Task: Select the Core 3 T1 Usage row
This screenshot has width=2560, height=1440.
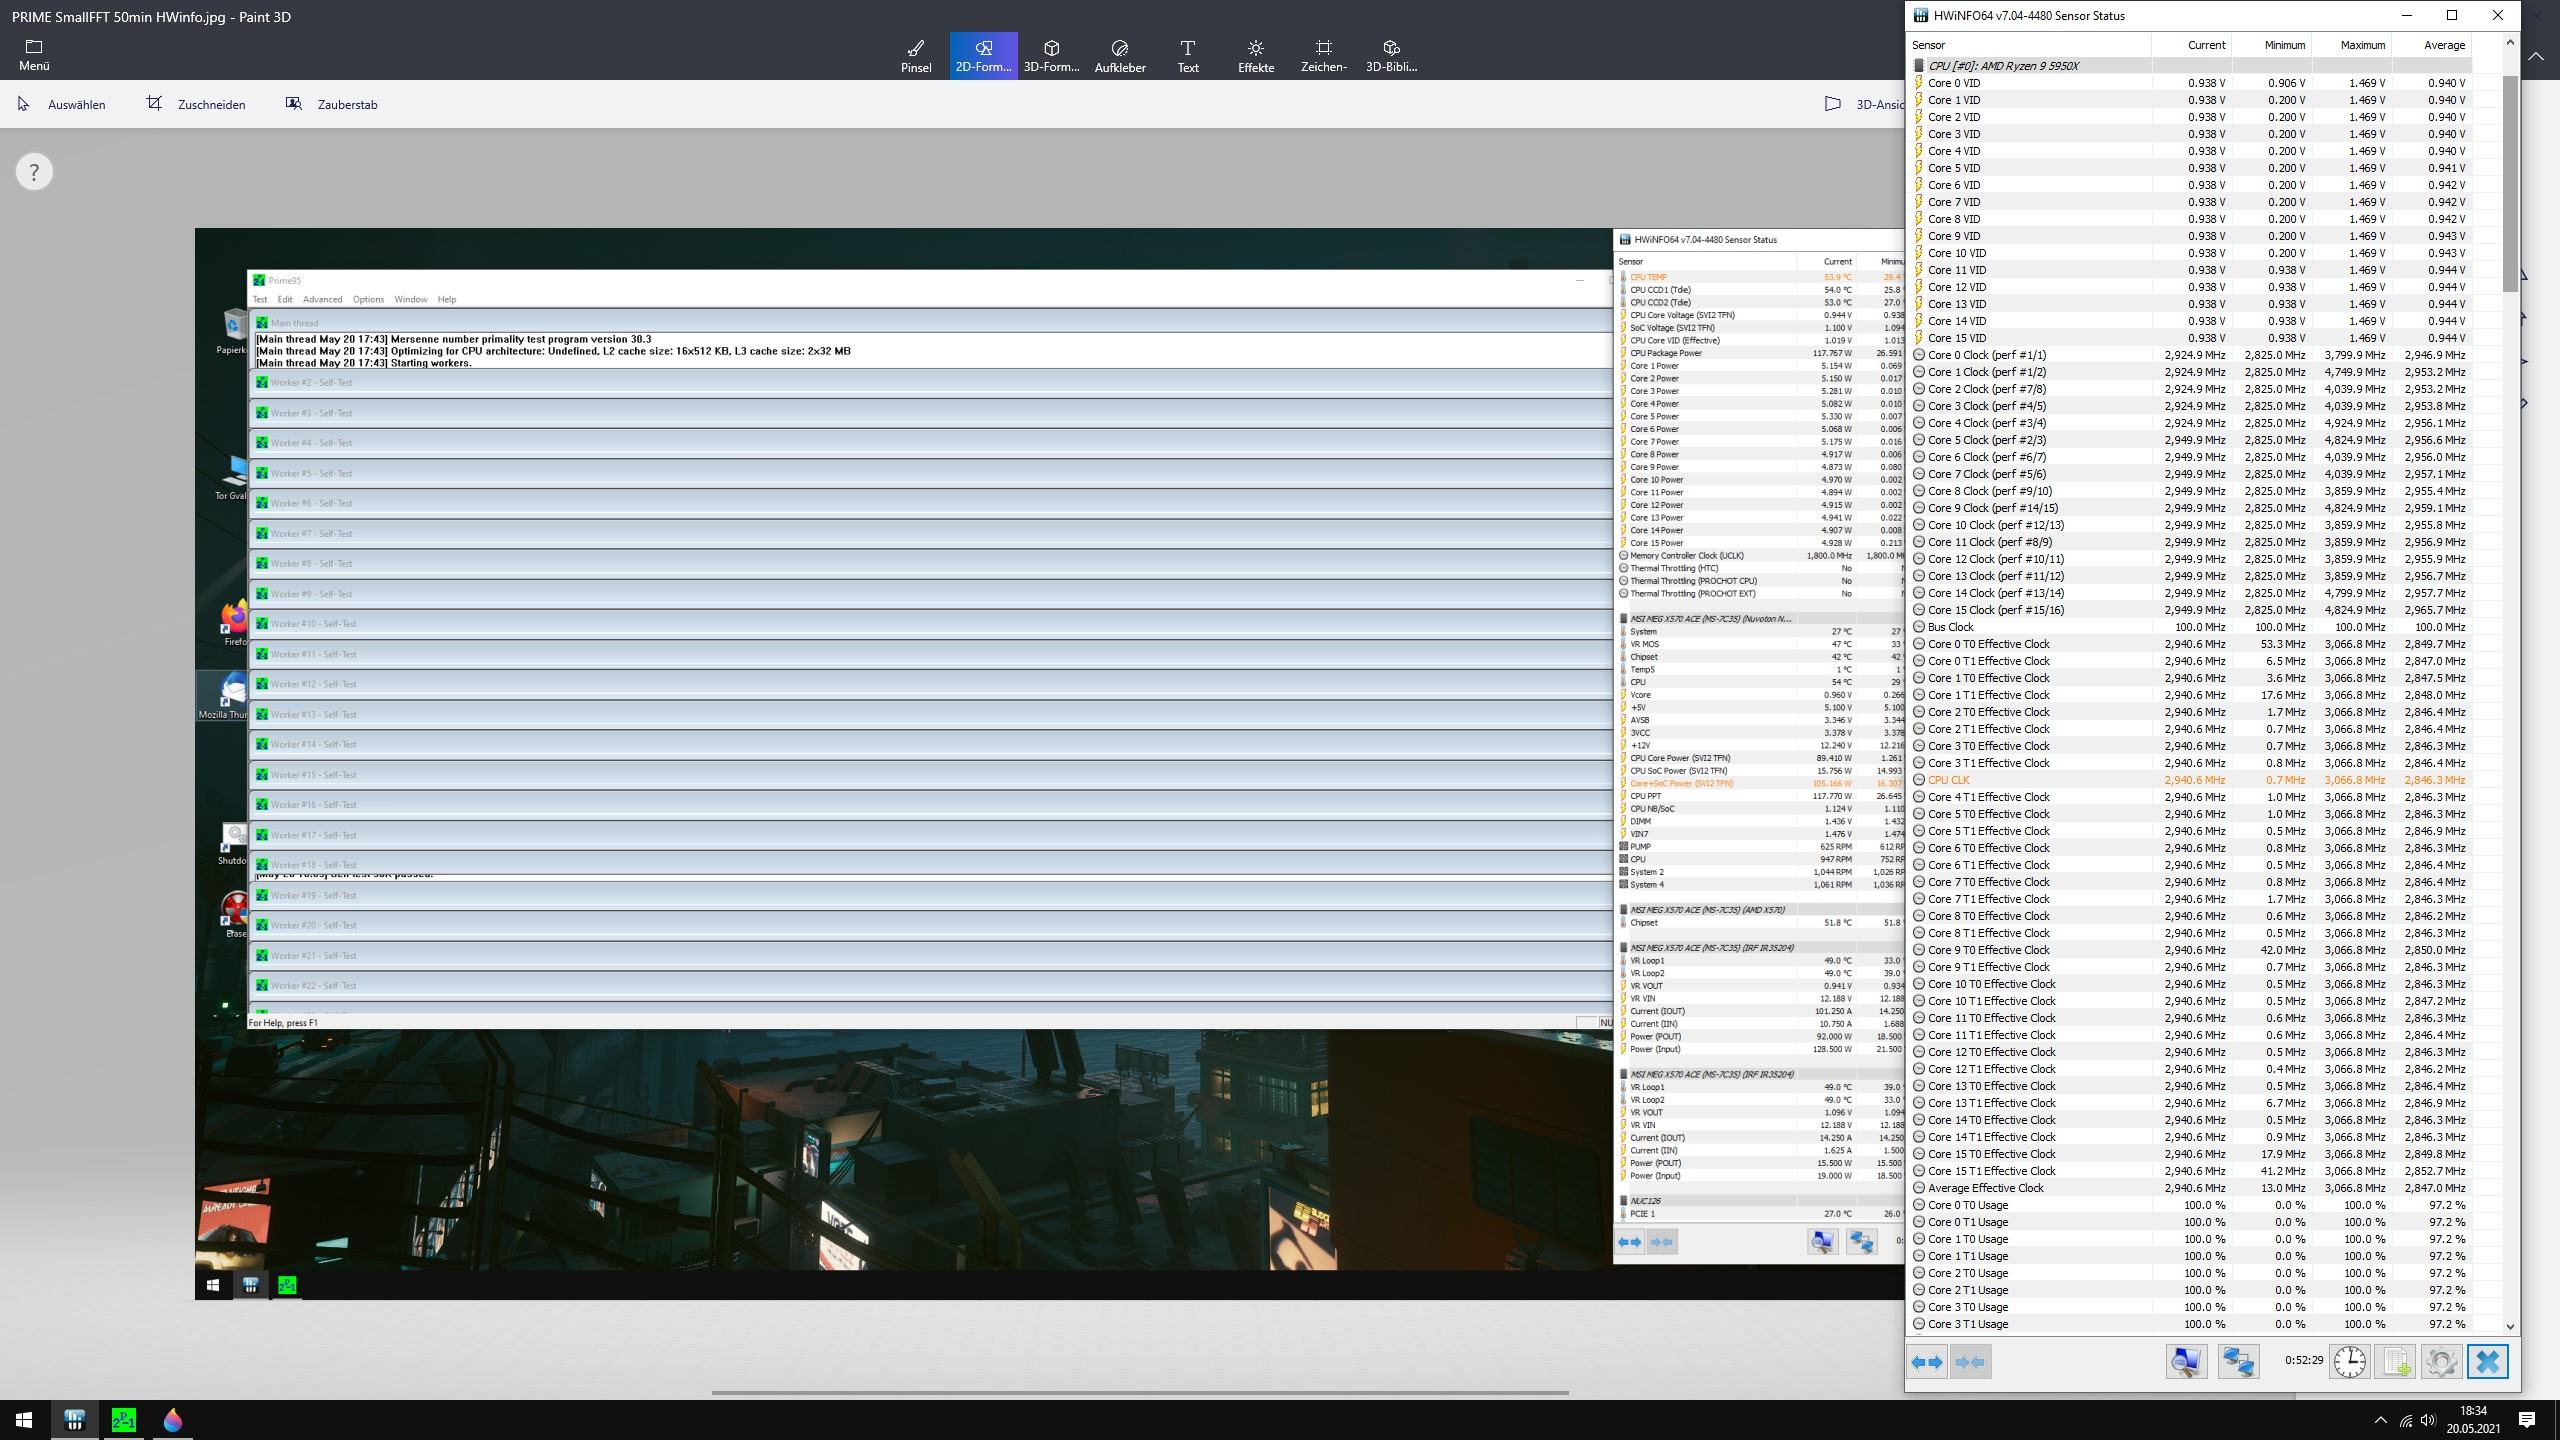Action: point(2190,1324)
